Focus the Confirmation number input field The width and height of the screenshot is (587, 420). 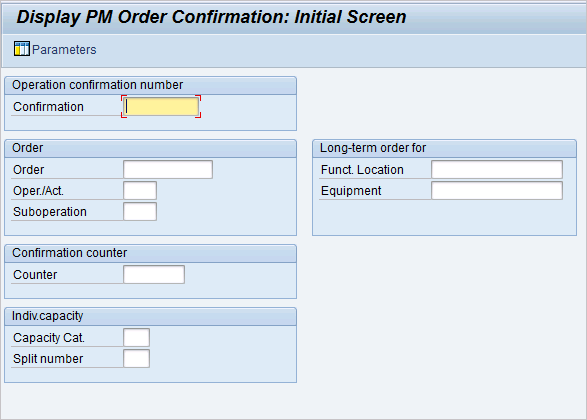click(x=161, y=107)
